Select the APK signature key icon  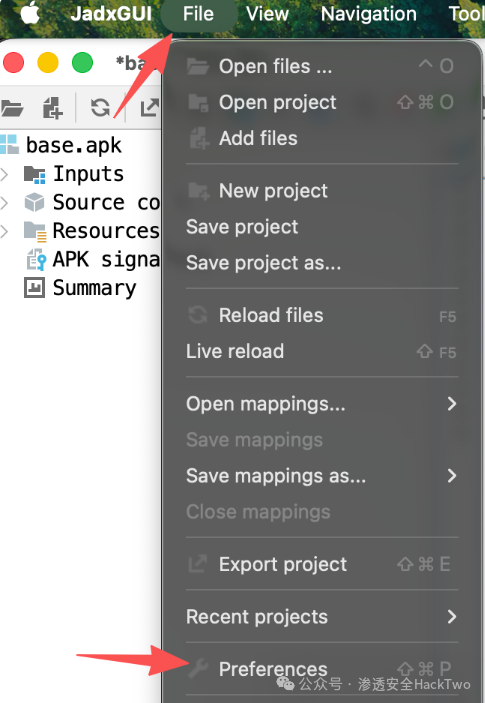pyautogui.click(x=36, y=260)
